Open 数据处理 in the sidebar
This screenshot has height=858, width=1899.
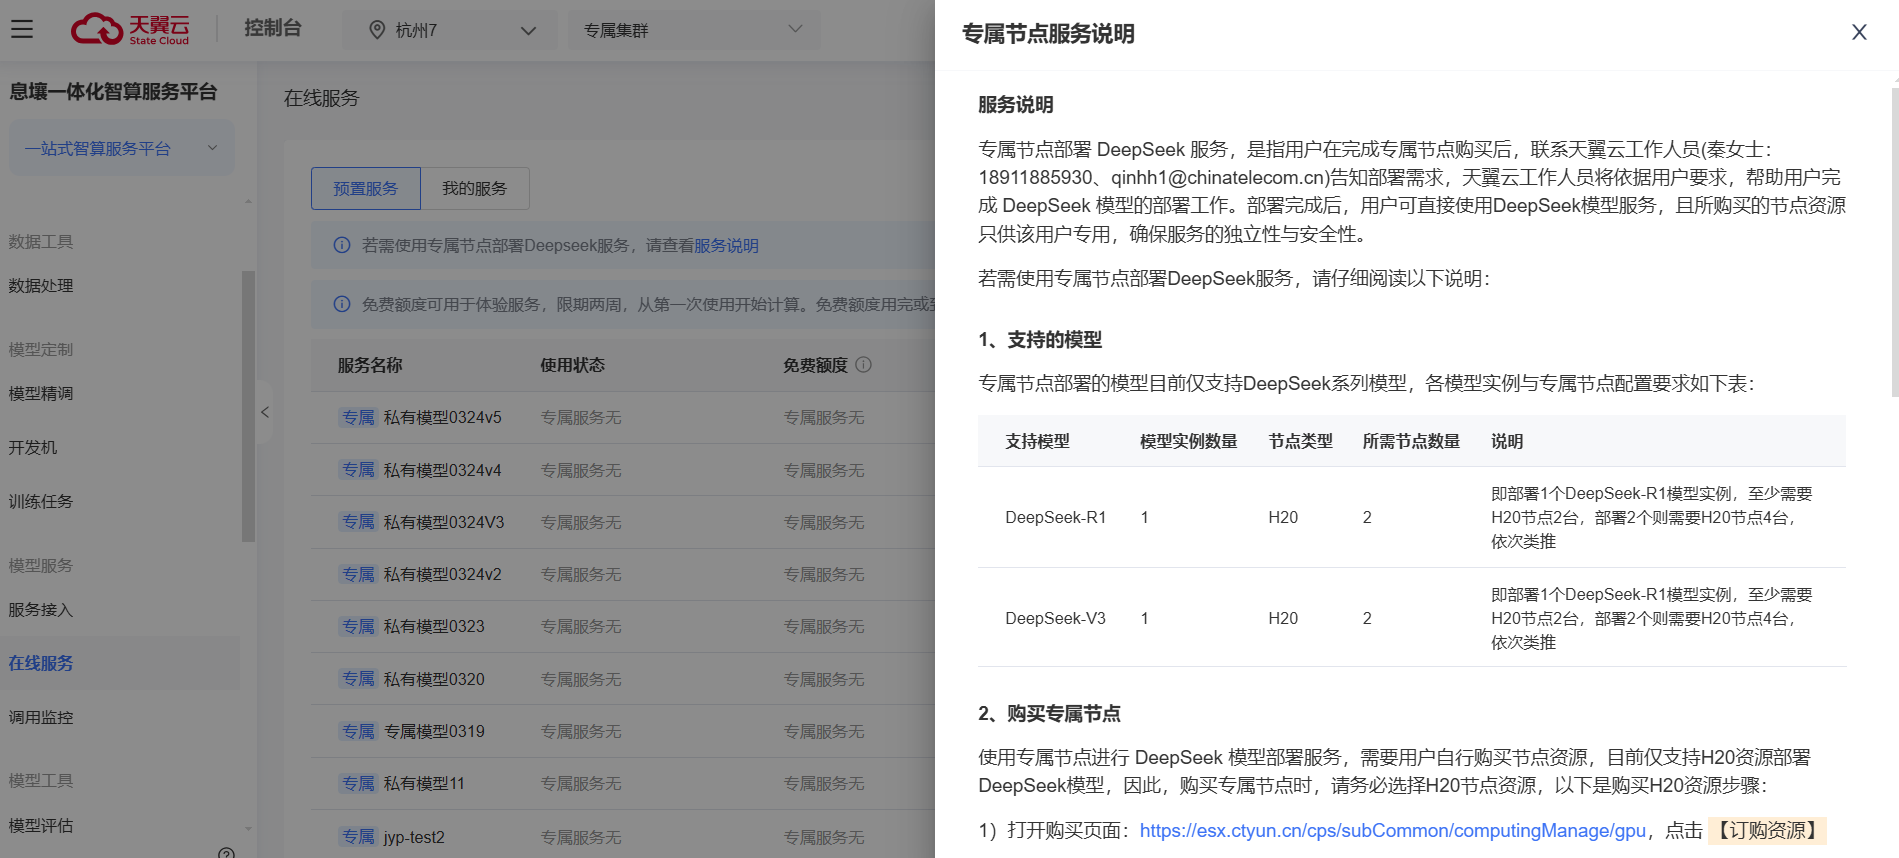41,286
